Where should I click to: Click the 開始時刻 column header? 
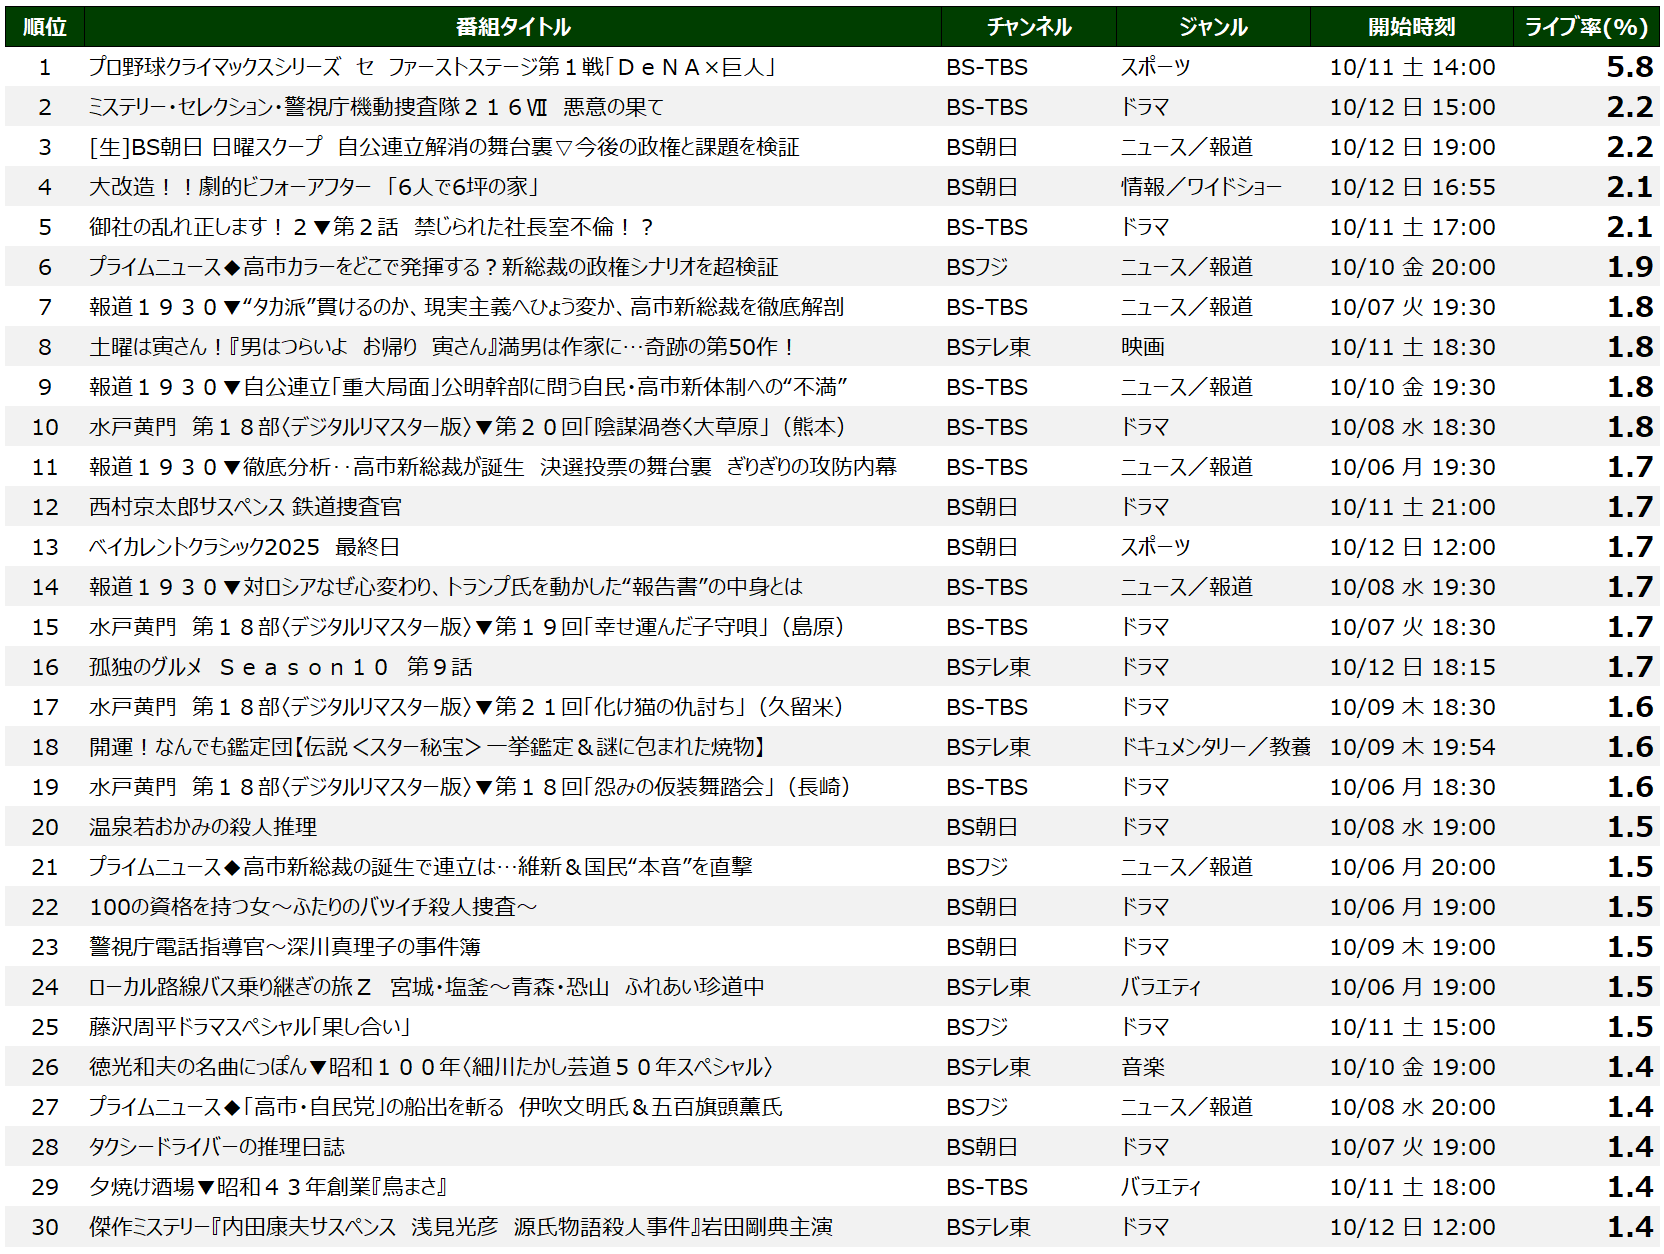click(1411, 27)
